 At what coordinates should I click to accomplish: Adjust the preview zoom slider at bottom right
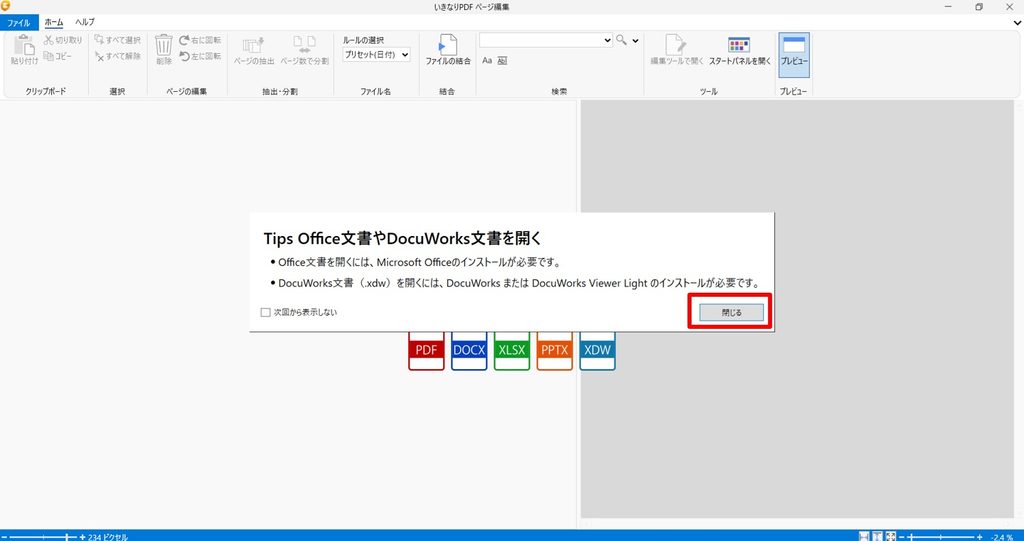pos(940,537)
